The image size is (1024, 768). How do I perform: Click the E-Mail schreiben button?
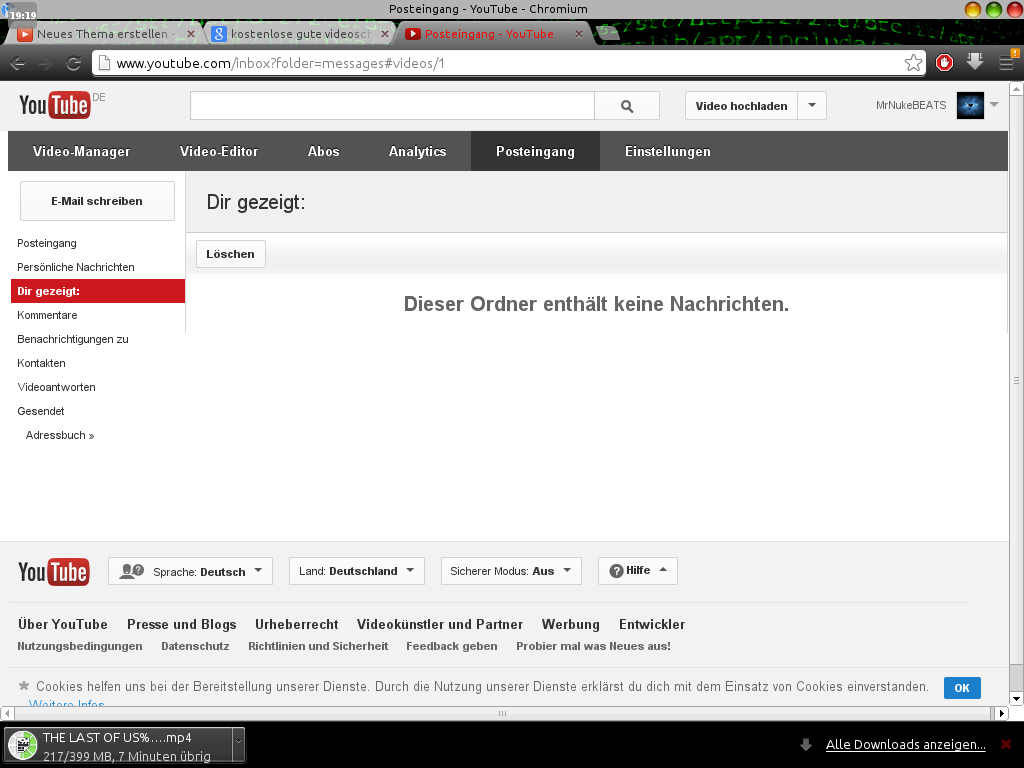[97, 201]
